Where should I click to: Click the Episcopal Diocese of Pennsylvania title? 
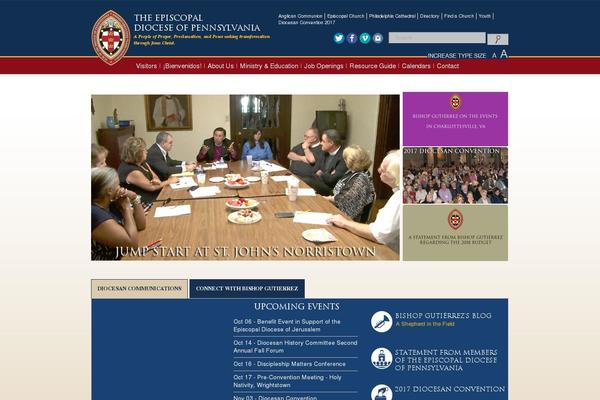click(x=197, y=23)
